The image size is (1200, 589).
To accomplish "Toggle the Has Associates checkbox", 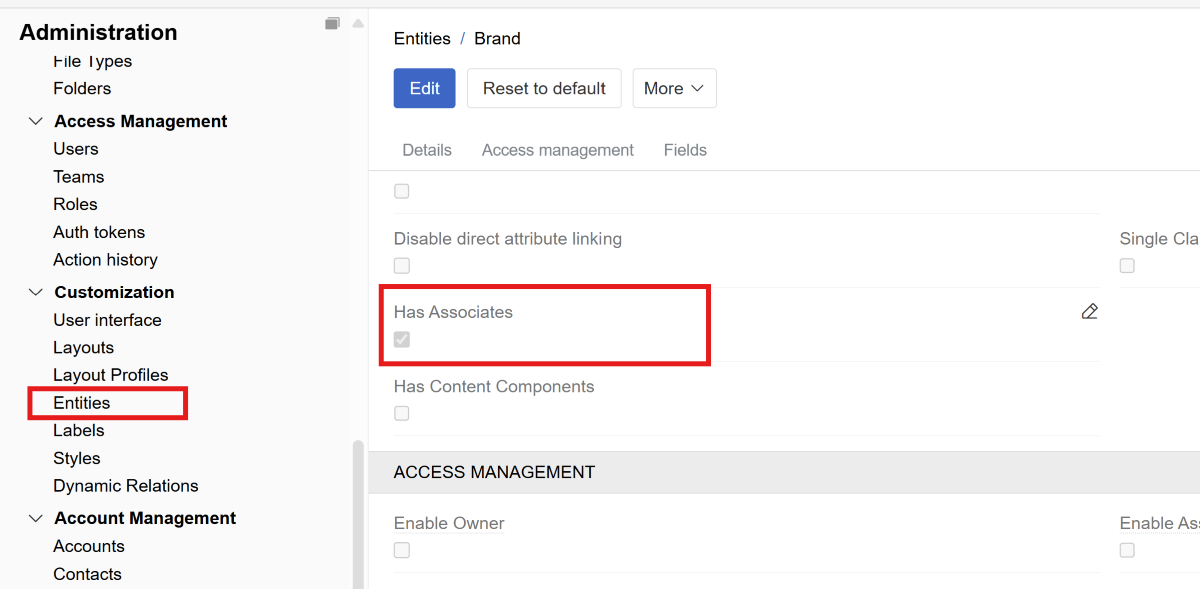I will (402, 340).
